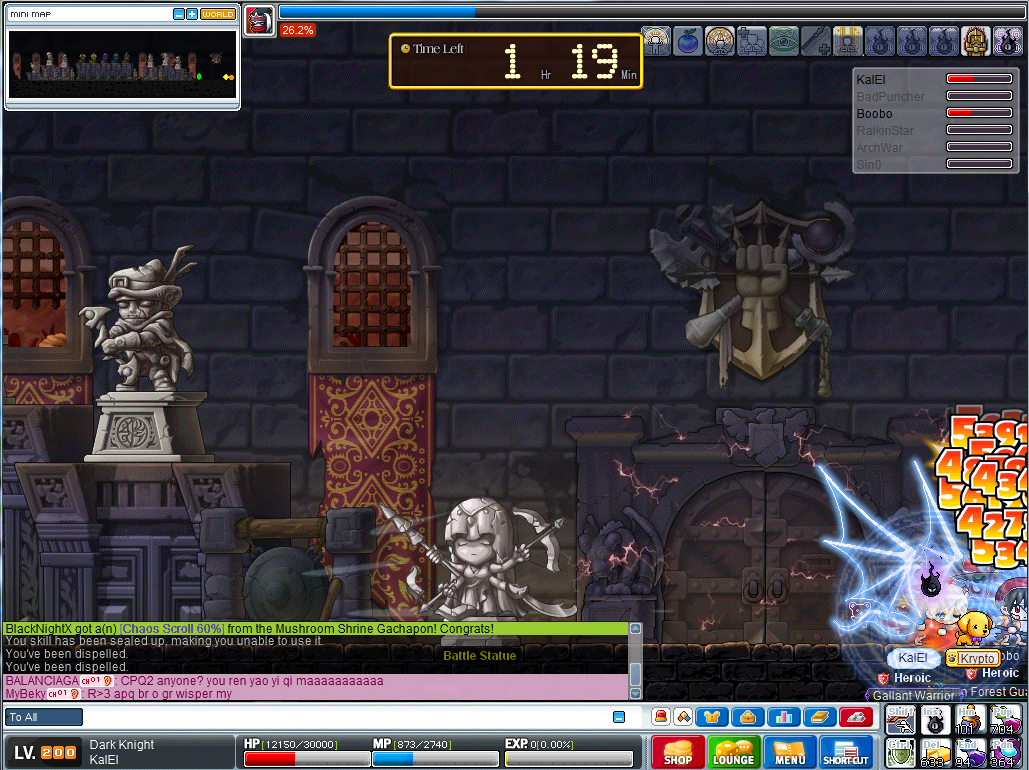This screenshot has width=1029, height=770.
Task: Open the orange and blue diamond icon
Action: (x=683, y=717)
